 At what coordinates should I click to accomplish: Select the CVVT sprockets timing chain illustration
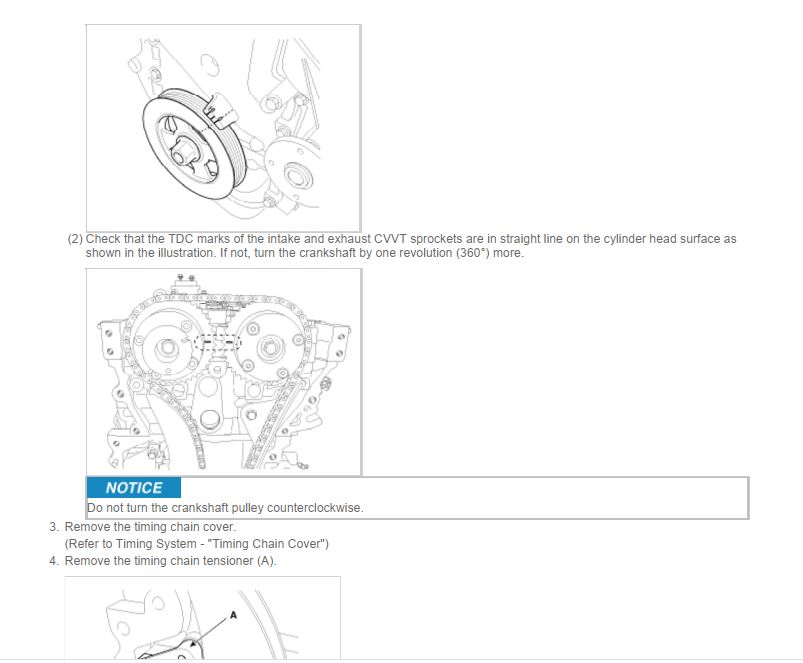223,372
